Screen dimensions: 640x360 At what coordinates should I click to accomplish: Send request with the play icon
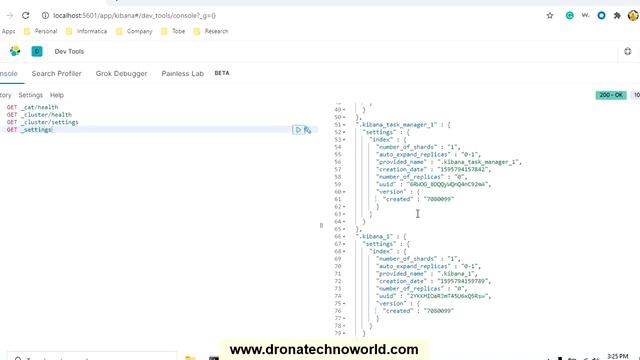point(298,130)
